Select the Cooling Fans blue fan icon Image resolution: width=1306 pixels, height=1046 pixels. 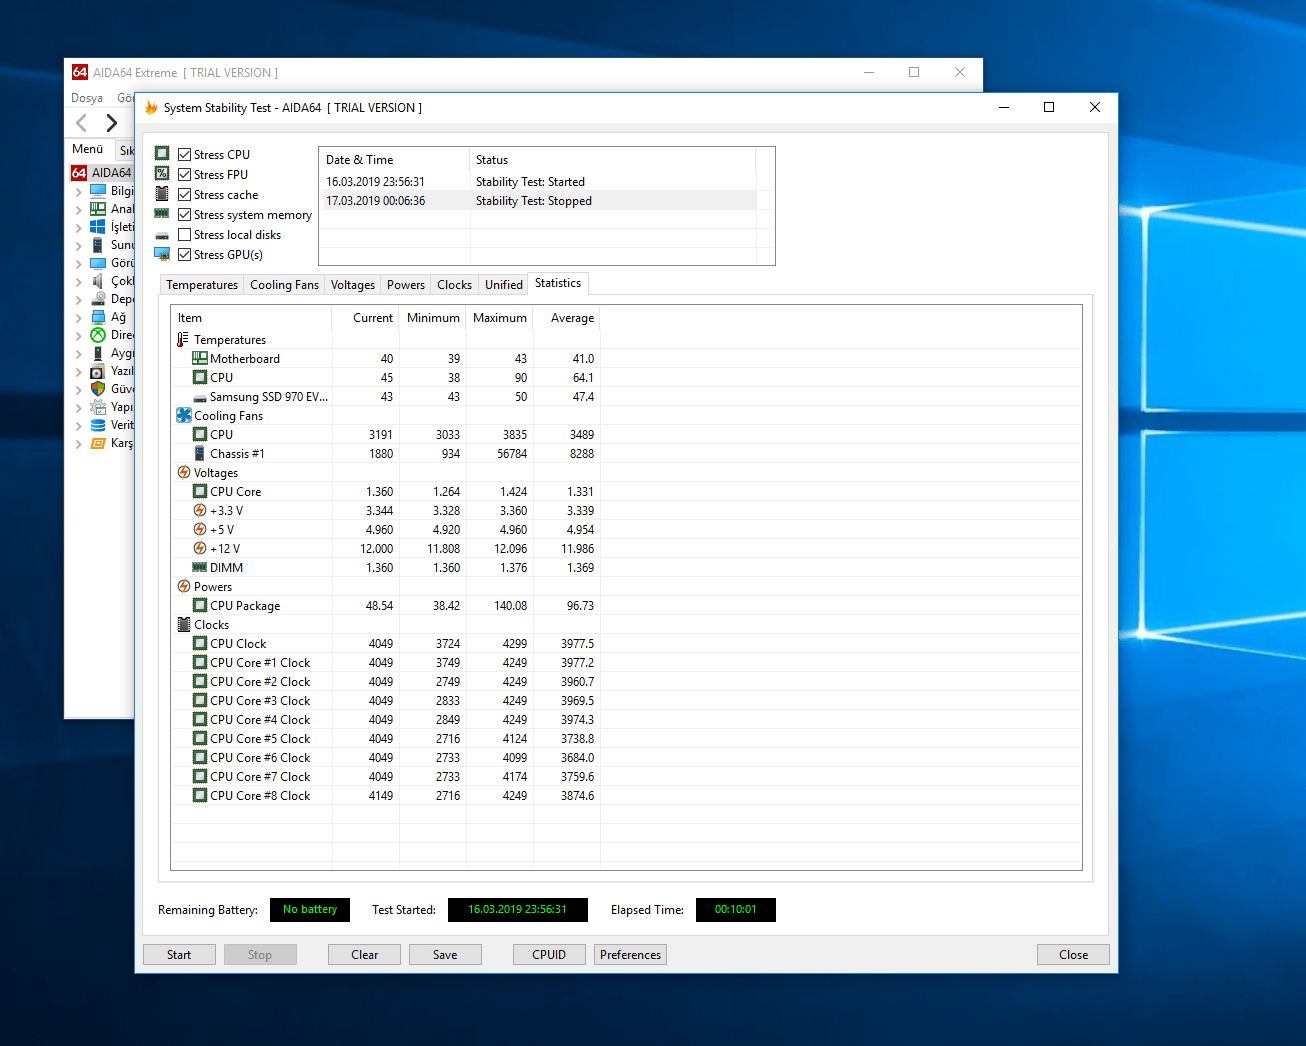(184, 416)
